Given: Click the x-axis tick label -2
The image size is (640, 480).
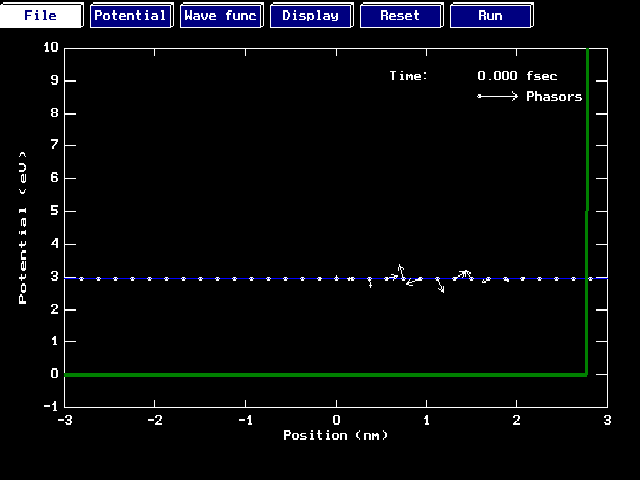Looking at the screenshot, I should (x=155, y=420).
